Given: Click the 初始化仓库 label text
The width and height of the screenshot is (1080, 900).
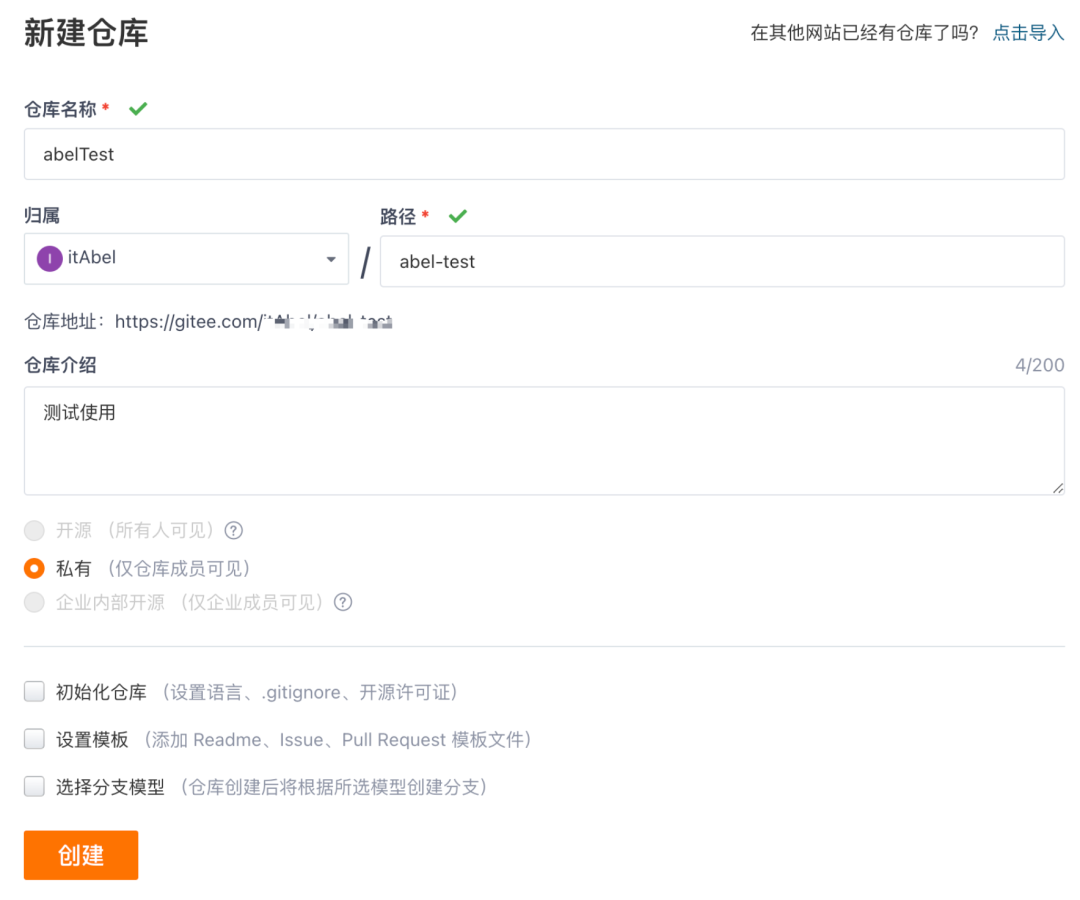Looking at the screenshot, I should (x=101, y=692).
